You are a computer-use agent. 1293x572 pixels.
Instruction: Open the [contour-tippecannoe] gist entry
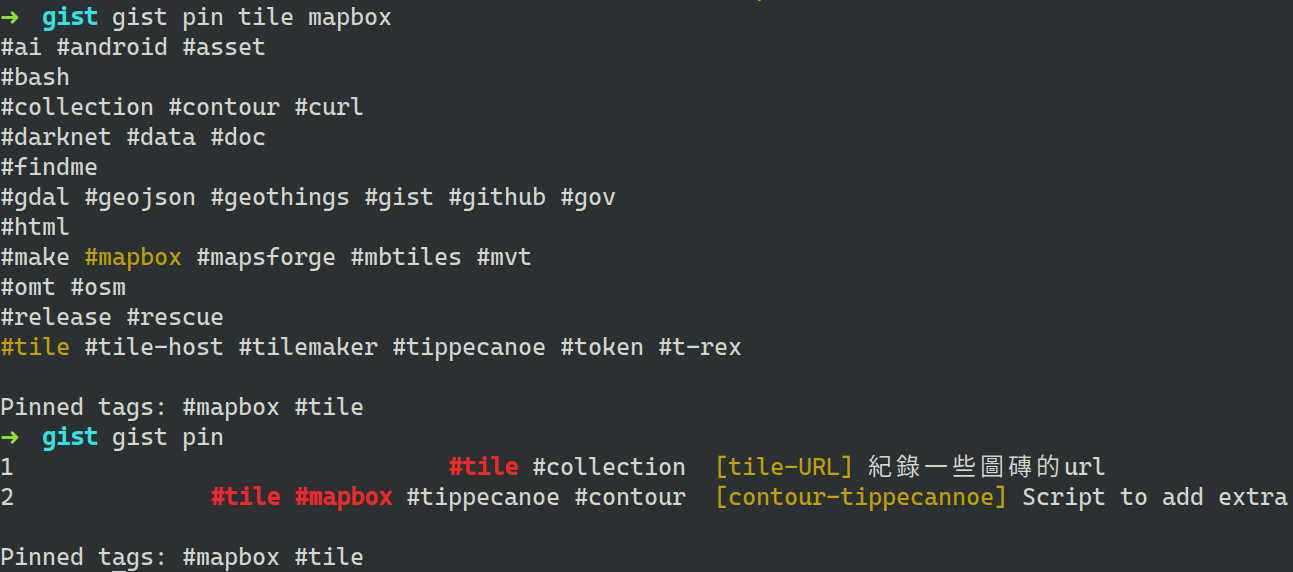[861, 497]
